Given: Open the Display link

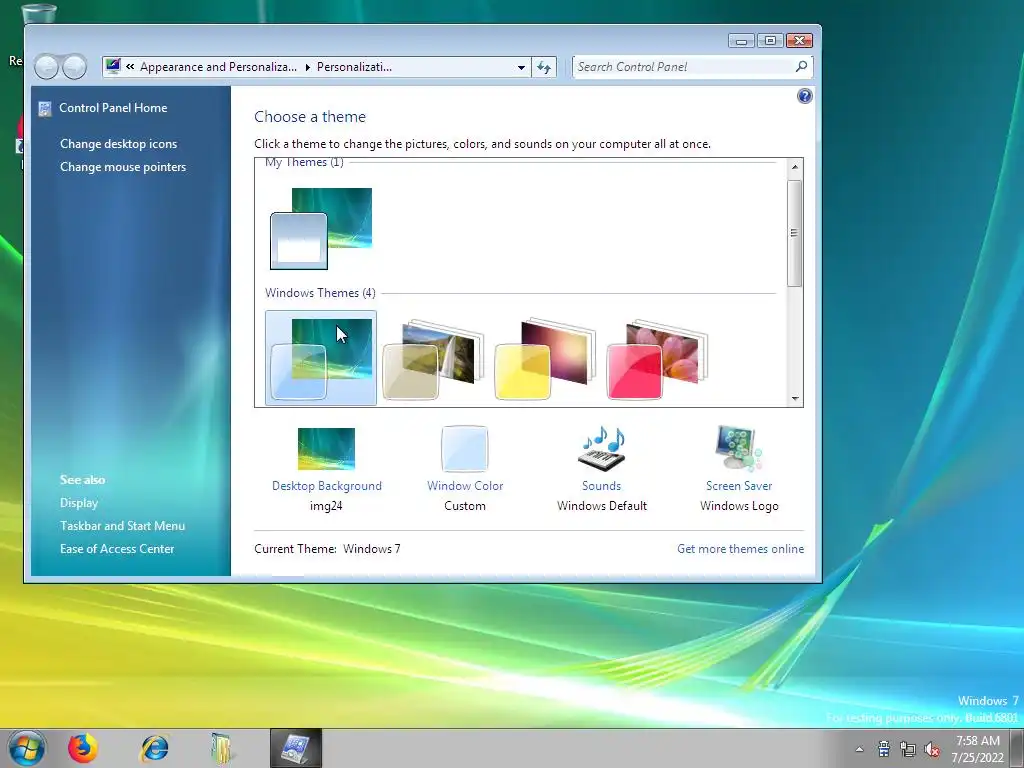Looking at the screenshot, I should (x=79, y=503).
